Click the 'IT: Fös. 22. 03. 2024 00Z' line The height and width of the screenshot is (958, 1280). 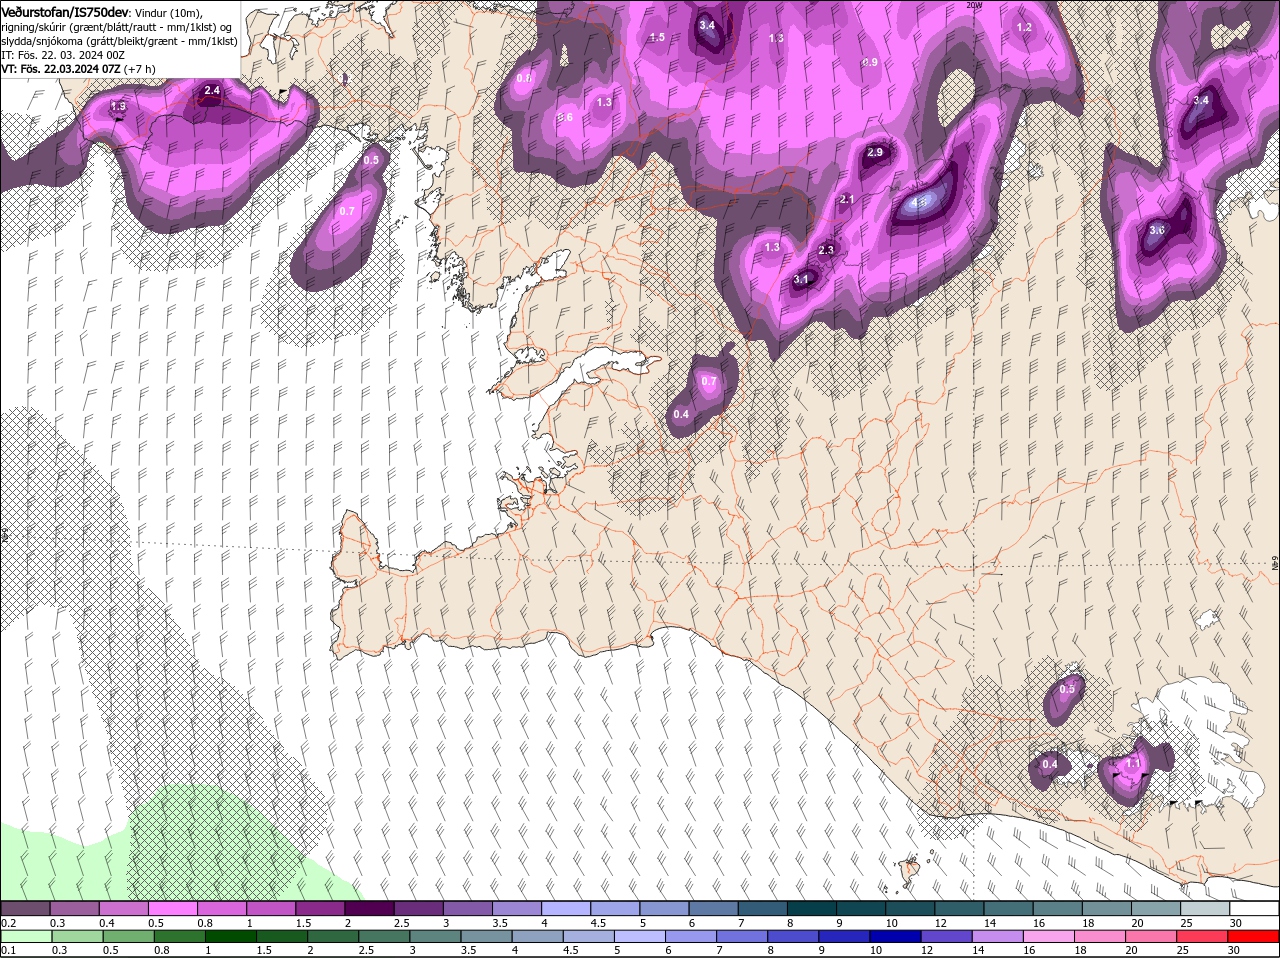62,55
